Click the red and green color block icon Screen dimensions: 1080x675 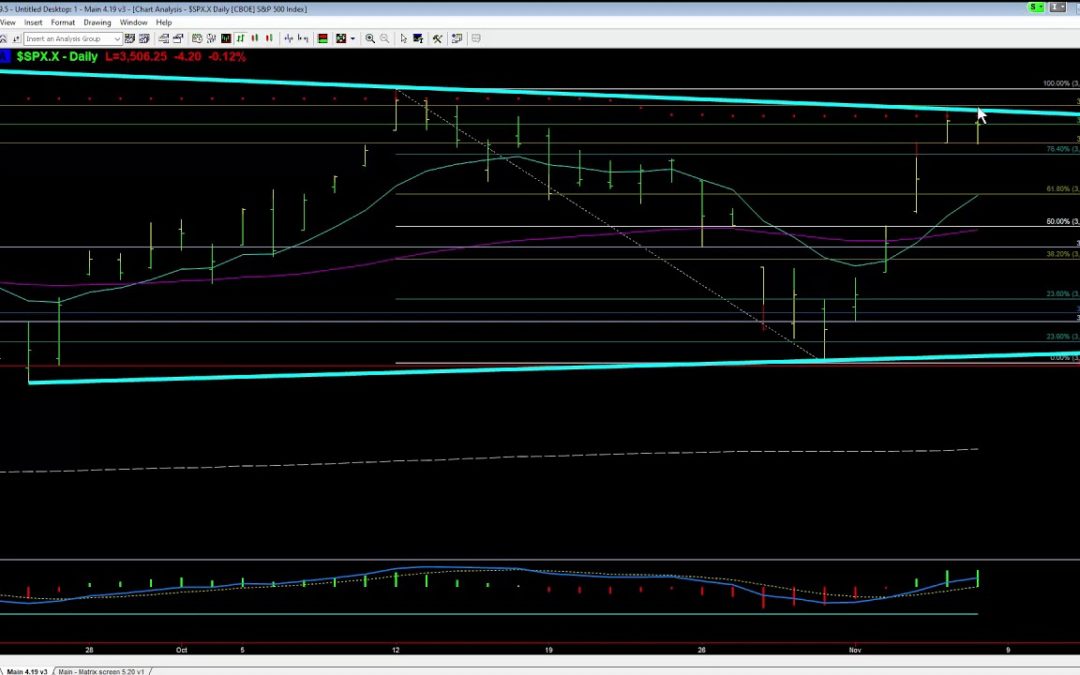click(x=322, y=39)
